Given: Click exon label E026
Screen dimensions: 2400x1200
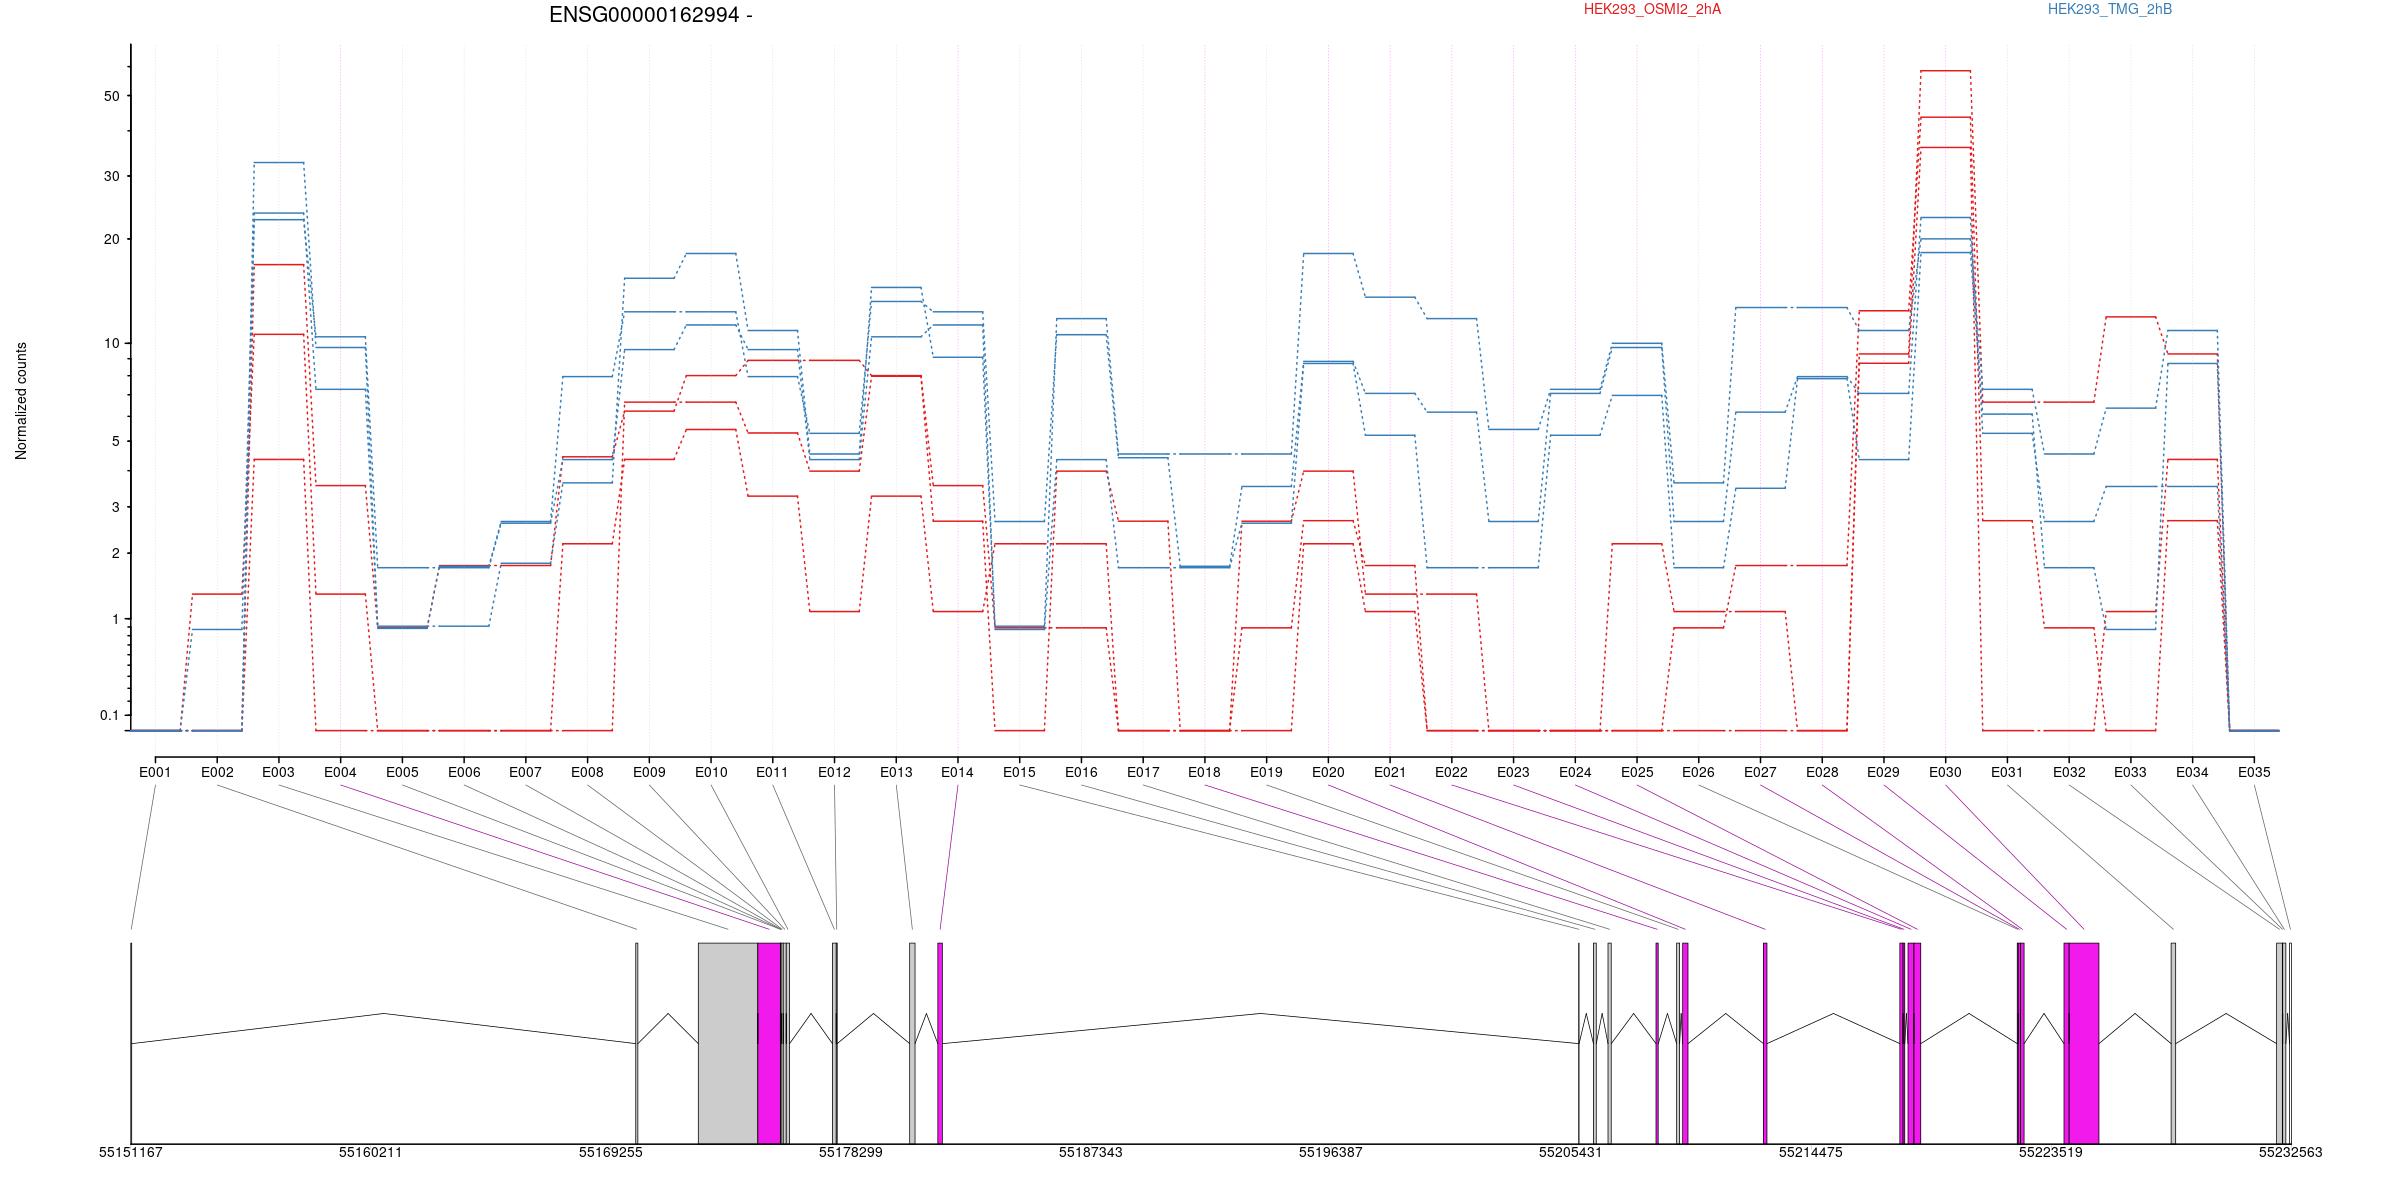Looking at the screenshot, I should pyautogui.click(x=1698, y=772).
